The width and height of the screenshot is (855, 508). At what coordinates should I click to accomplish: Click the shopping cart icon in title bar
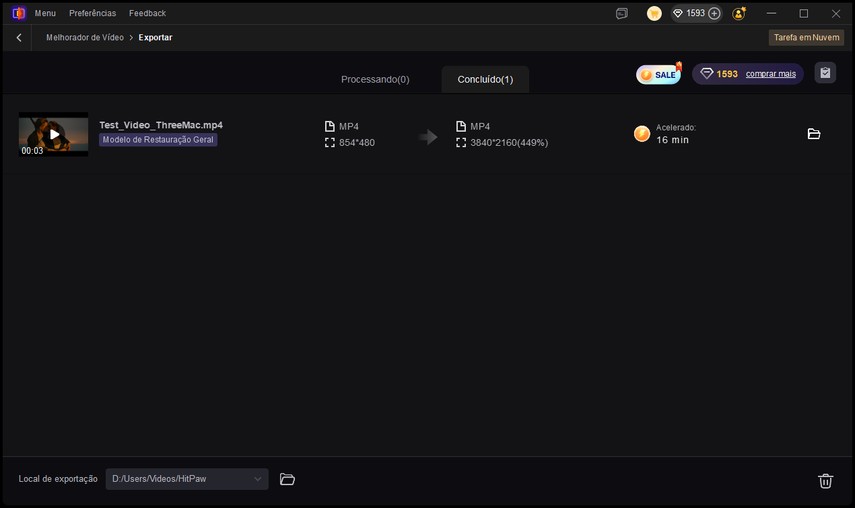[x=654, y=13]
